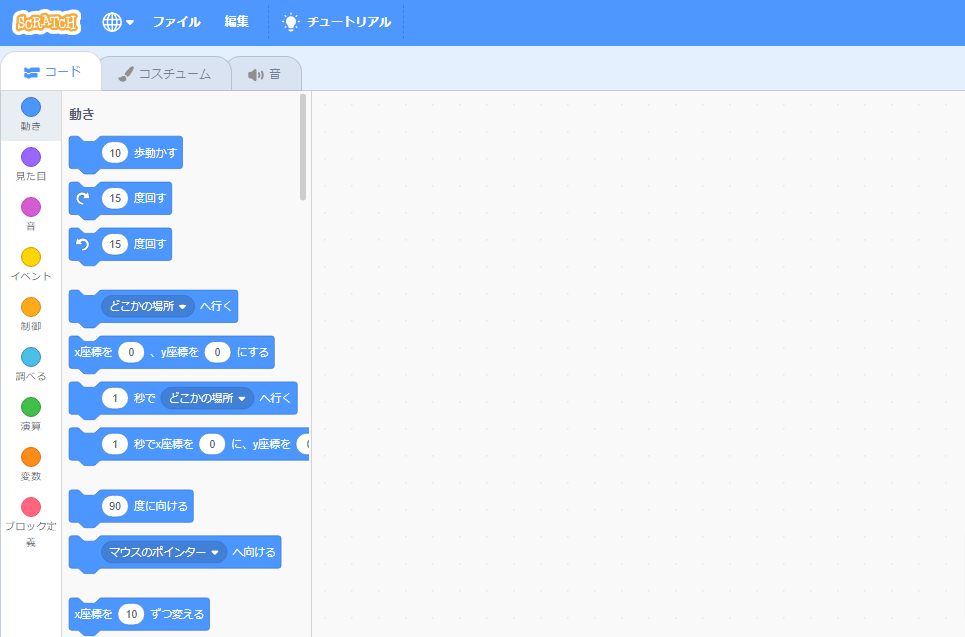Select the ブロック定義 pink category

pos(31,507)
